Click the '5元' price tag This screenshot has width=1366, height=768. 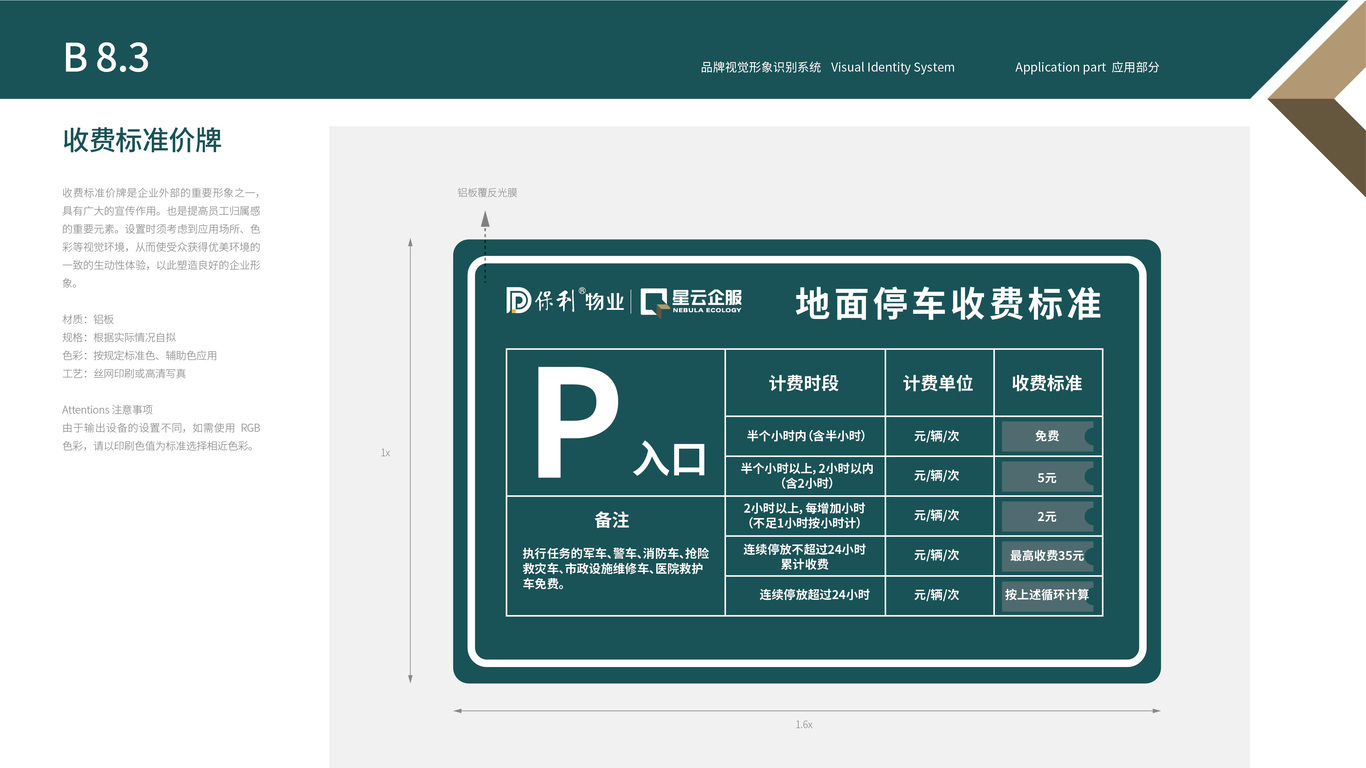click(1047, 477)
